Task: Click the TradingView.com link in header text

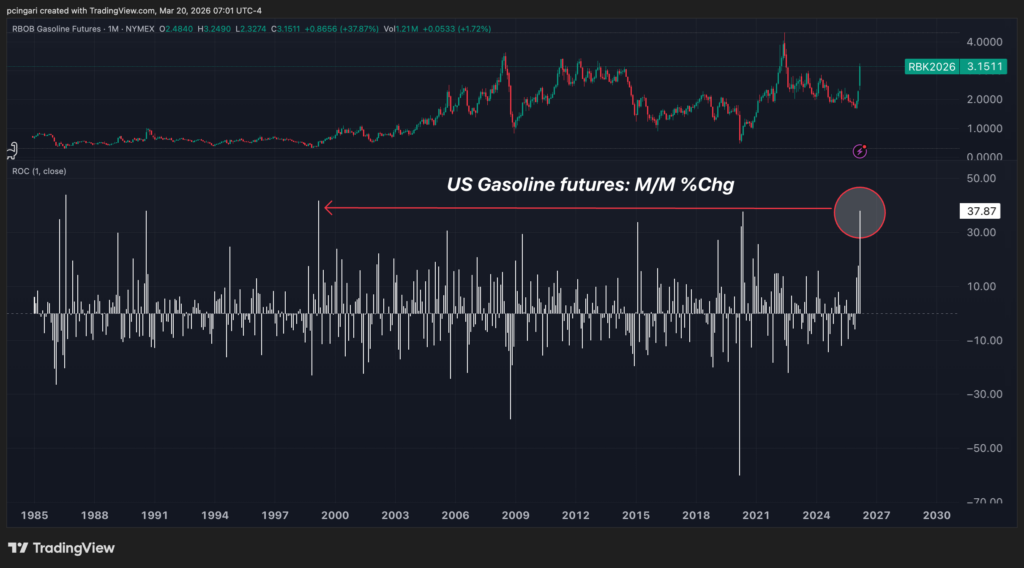Action: [125, 10]
